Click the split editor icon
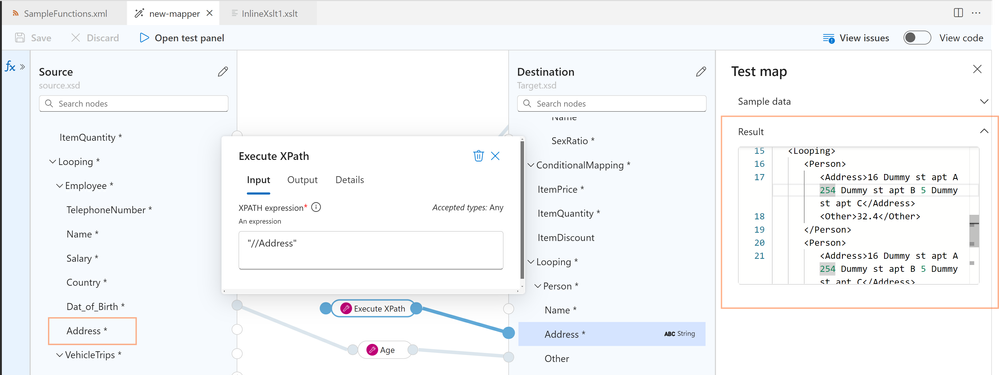999x375 pixels. click(x=958, y=13)
